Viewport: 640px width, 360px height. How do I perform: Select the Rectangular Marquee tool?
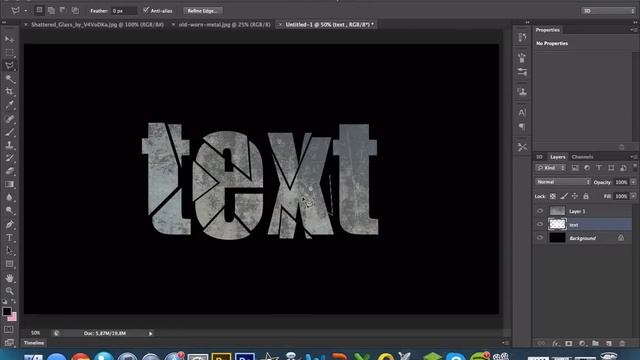click(x=9, y=52)
